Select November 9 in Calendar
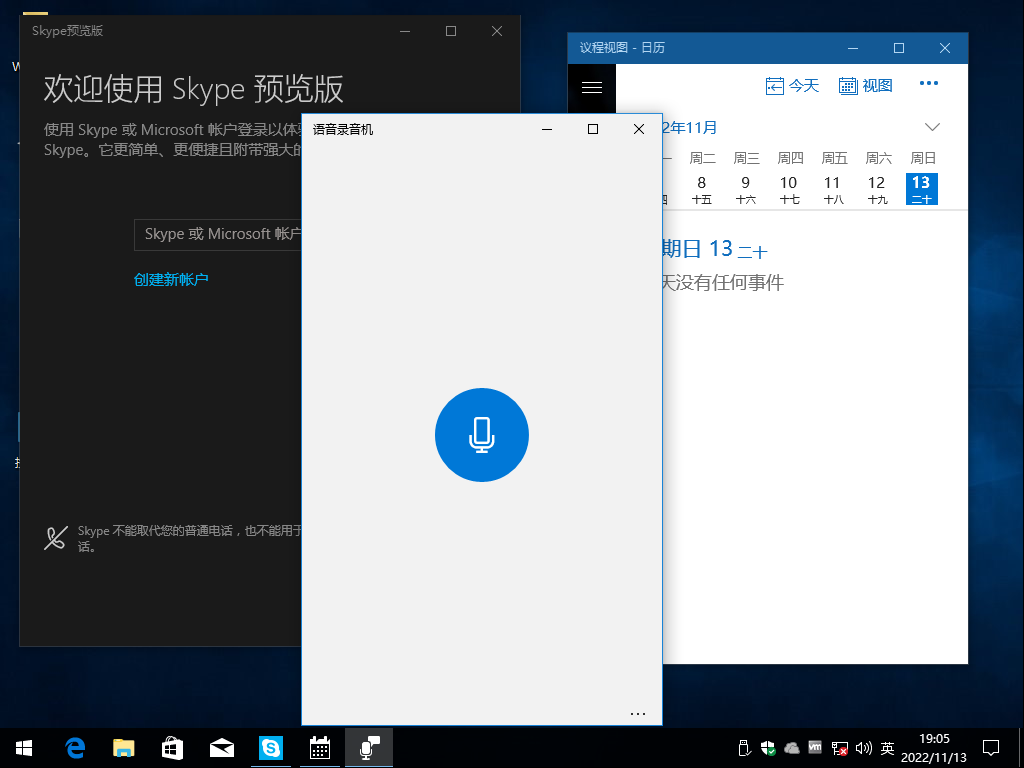This screenshot has width=1024, height=768. point(746,189)
